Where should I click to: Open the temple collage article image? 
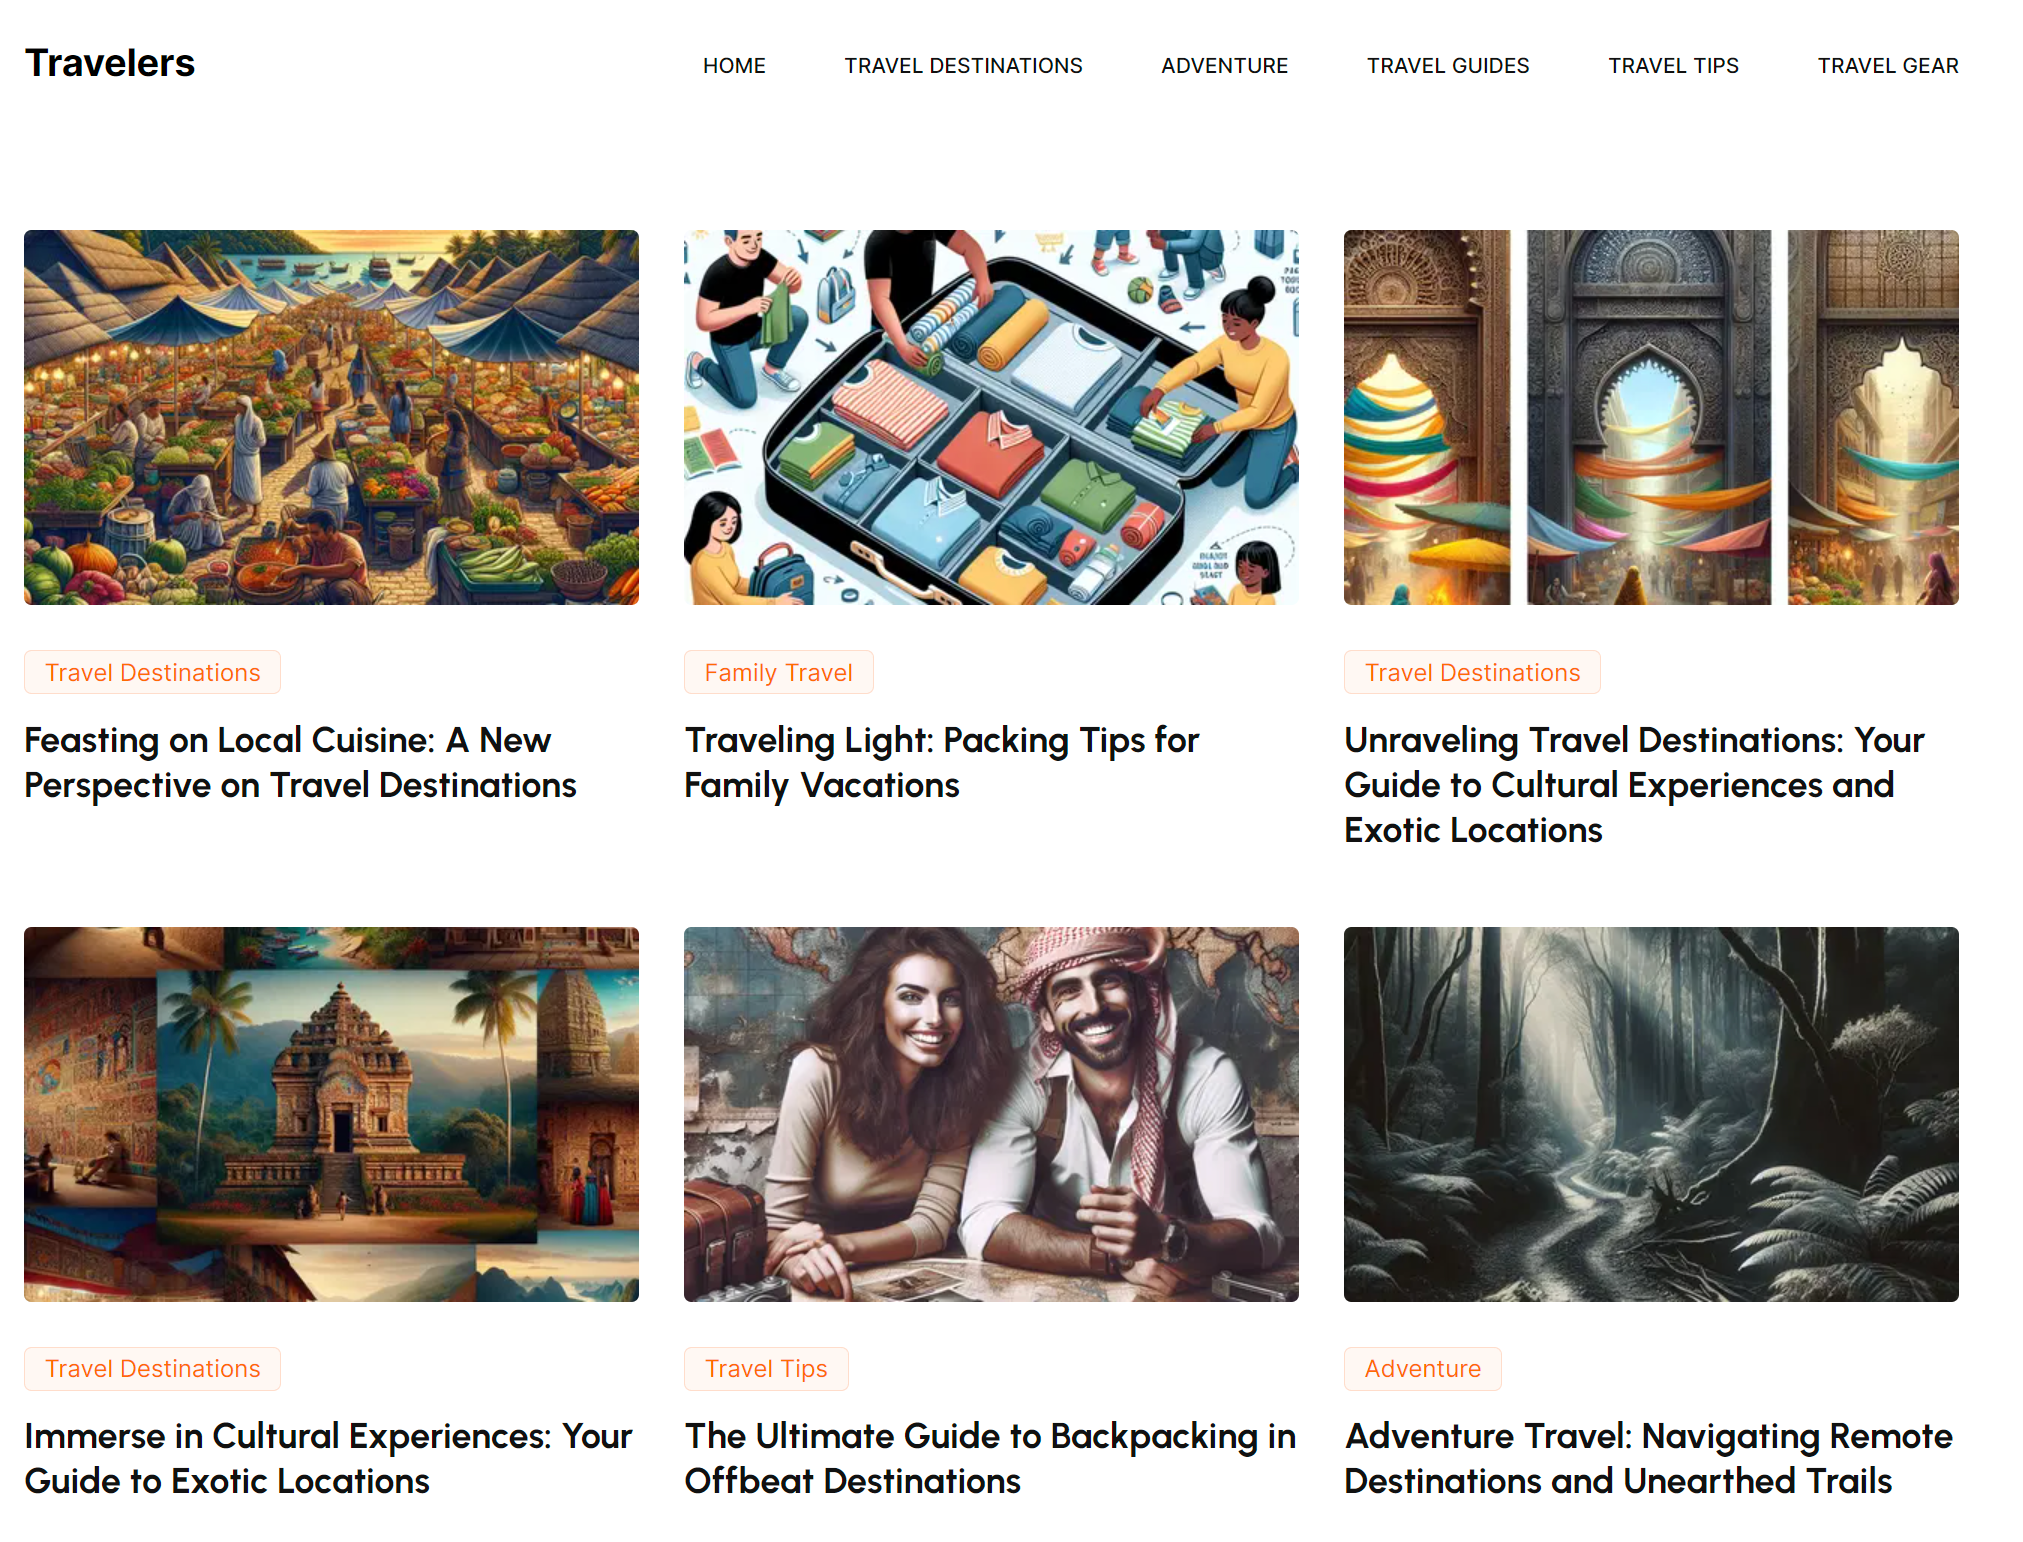[x=331, y=1114]
